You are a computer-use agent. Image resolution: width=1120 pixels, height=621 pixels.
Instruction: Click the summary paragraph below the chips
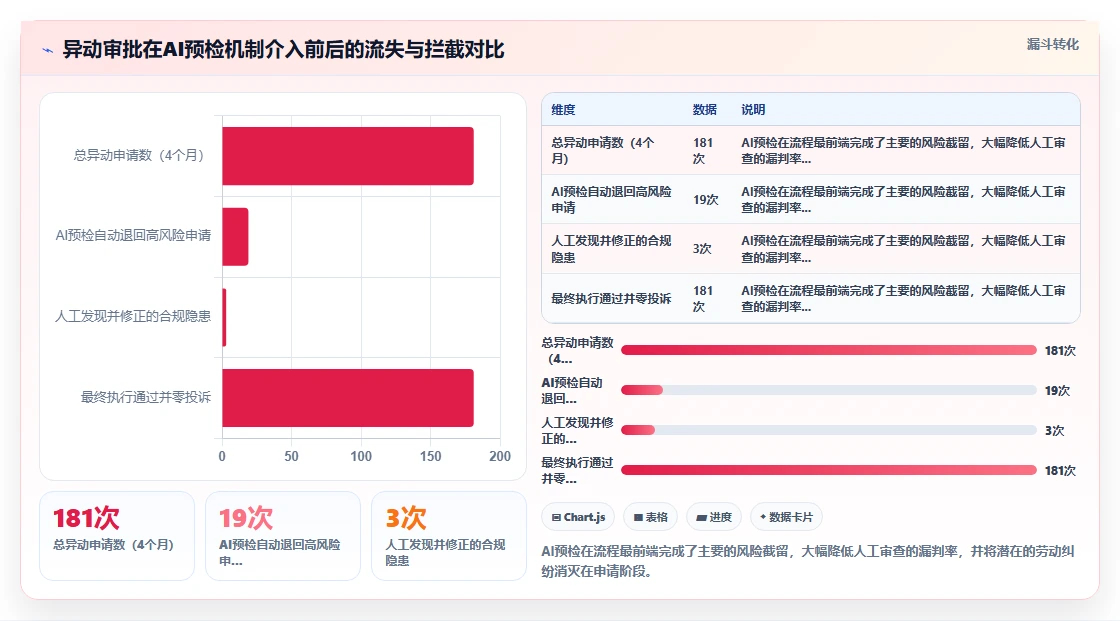point(809,561)
